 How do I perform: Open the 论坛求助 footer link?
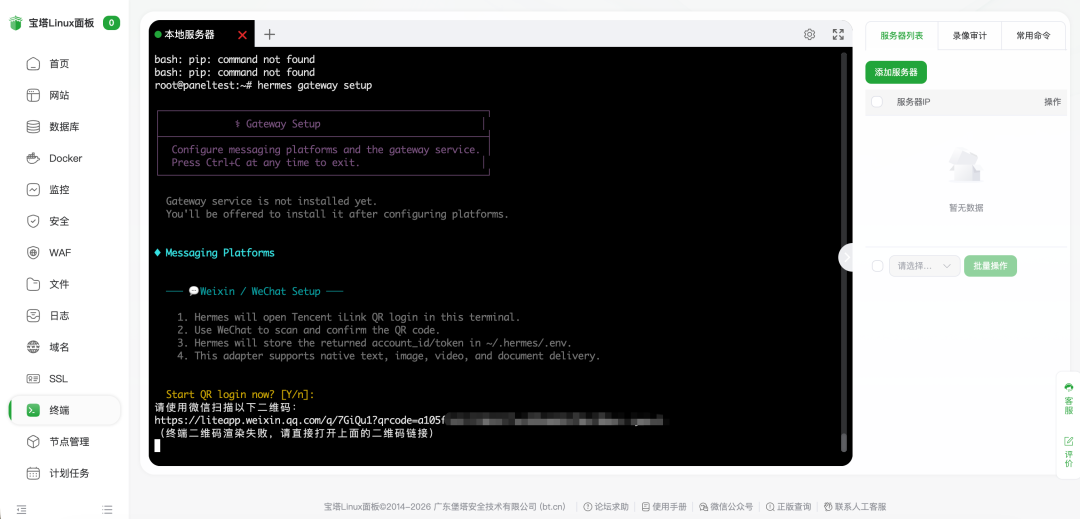pyautogui.click(x=606, y=507)
